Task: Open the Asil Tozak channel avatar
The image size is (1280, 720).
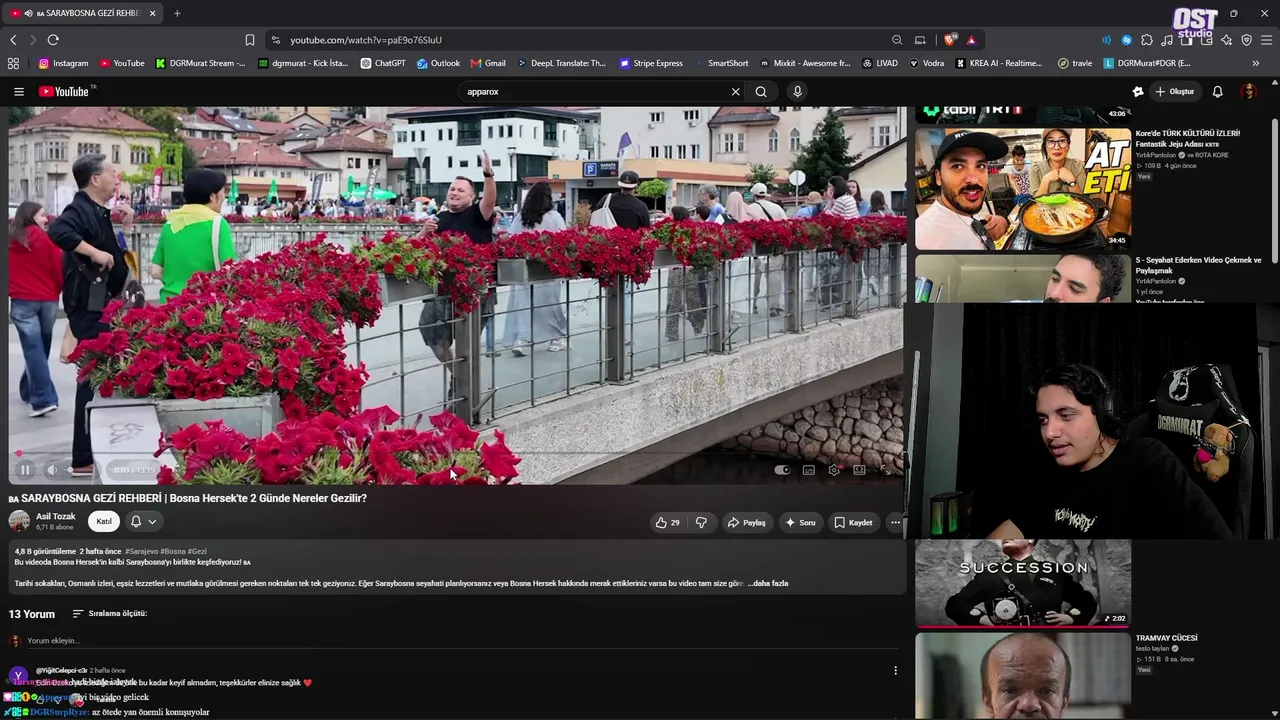Action: click(19, 520)
